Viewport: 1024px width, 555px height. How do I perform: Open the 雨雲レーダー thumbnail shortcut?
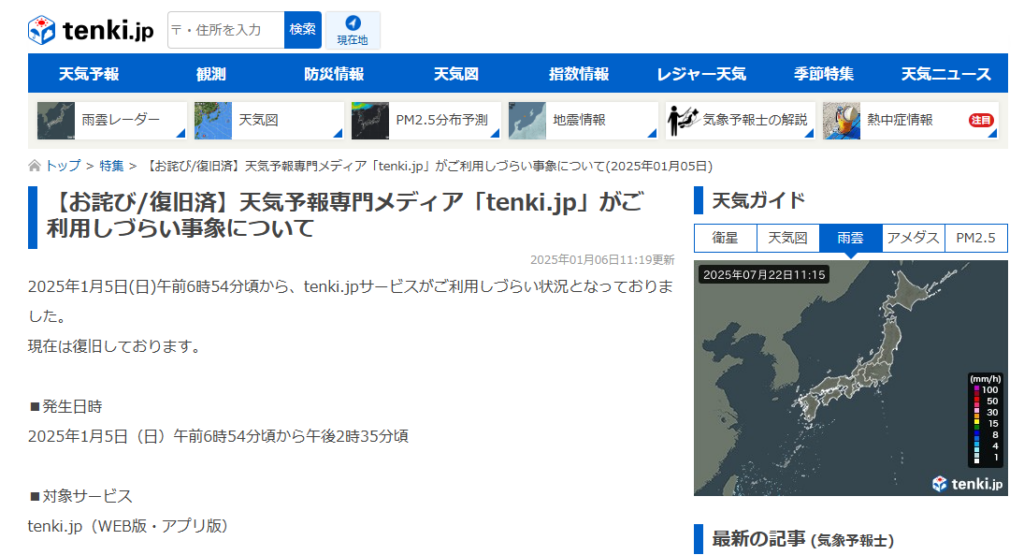pos(112,120)
